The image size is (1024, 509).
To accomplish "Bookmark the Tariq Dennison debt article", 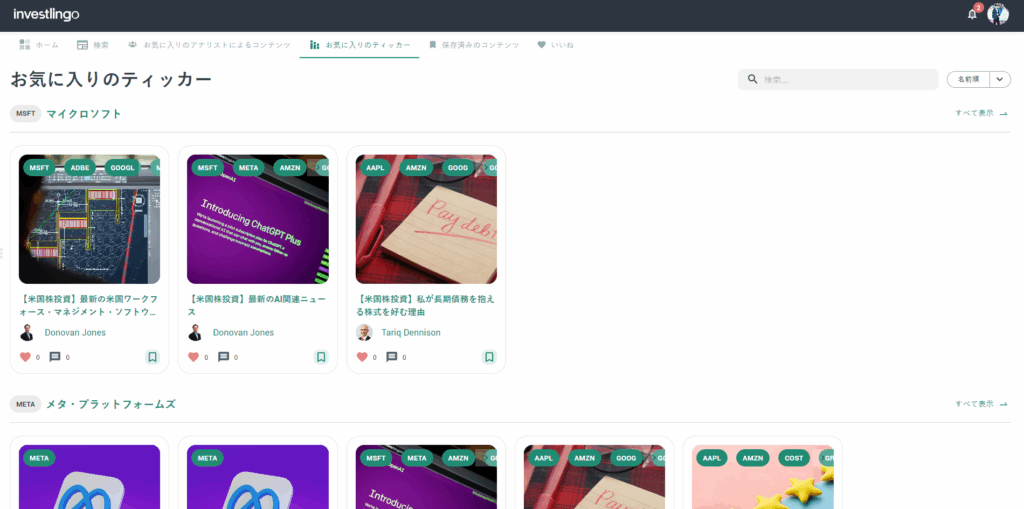I will (x=489, y=357).
